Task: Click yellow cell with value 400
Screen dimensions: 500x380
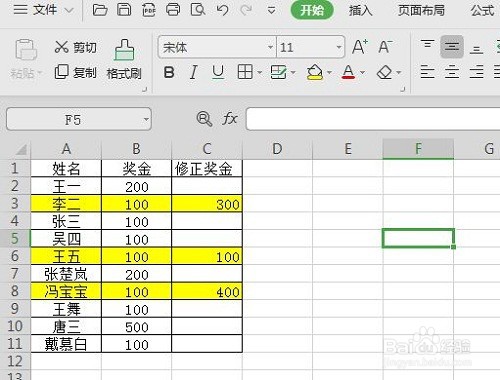Action: [x=207, y=291]
